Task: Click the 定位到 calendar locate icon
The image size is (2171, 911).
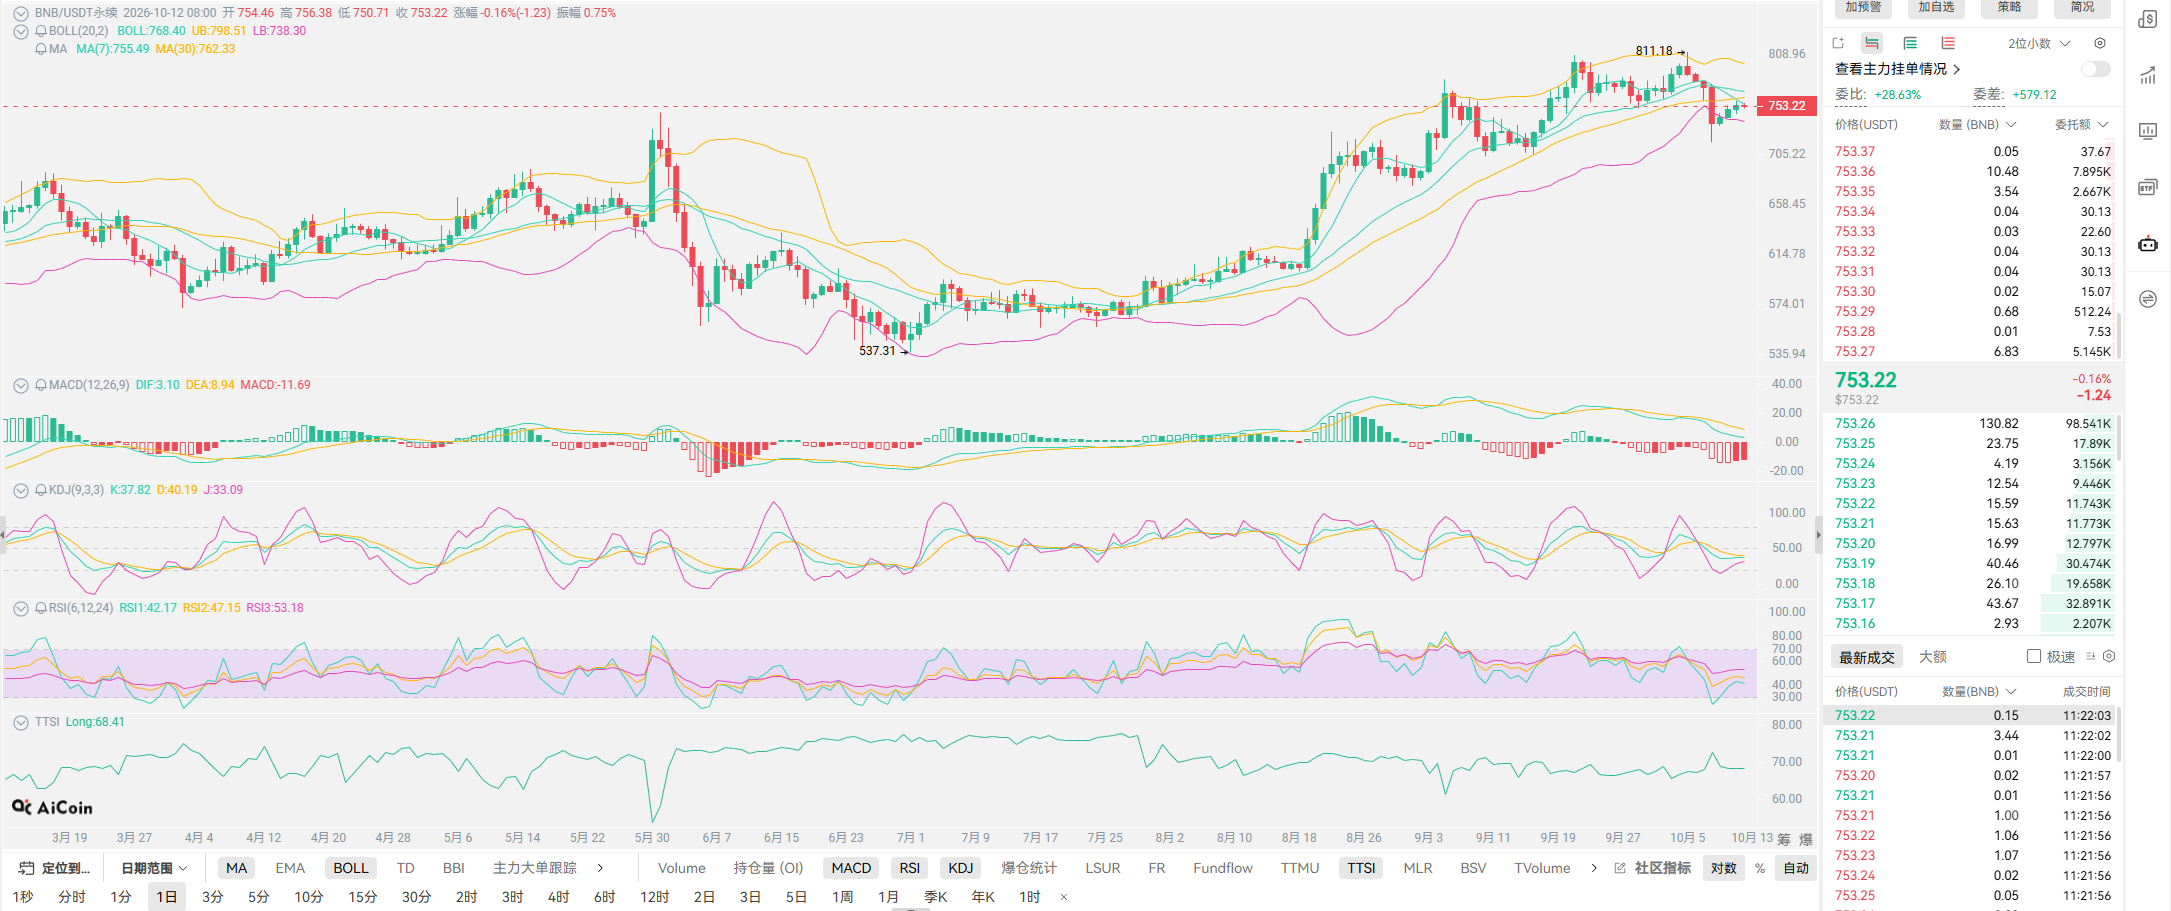Action: [x=26, y=868]
